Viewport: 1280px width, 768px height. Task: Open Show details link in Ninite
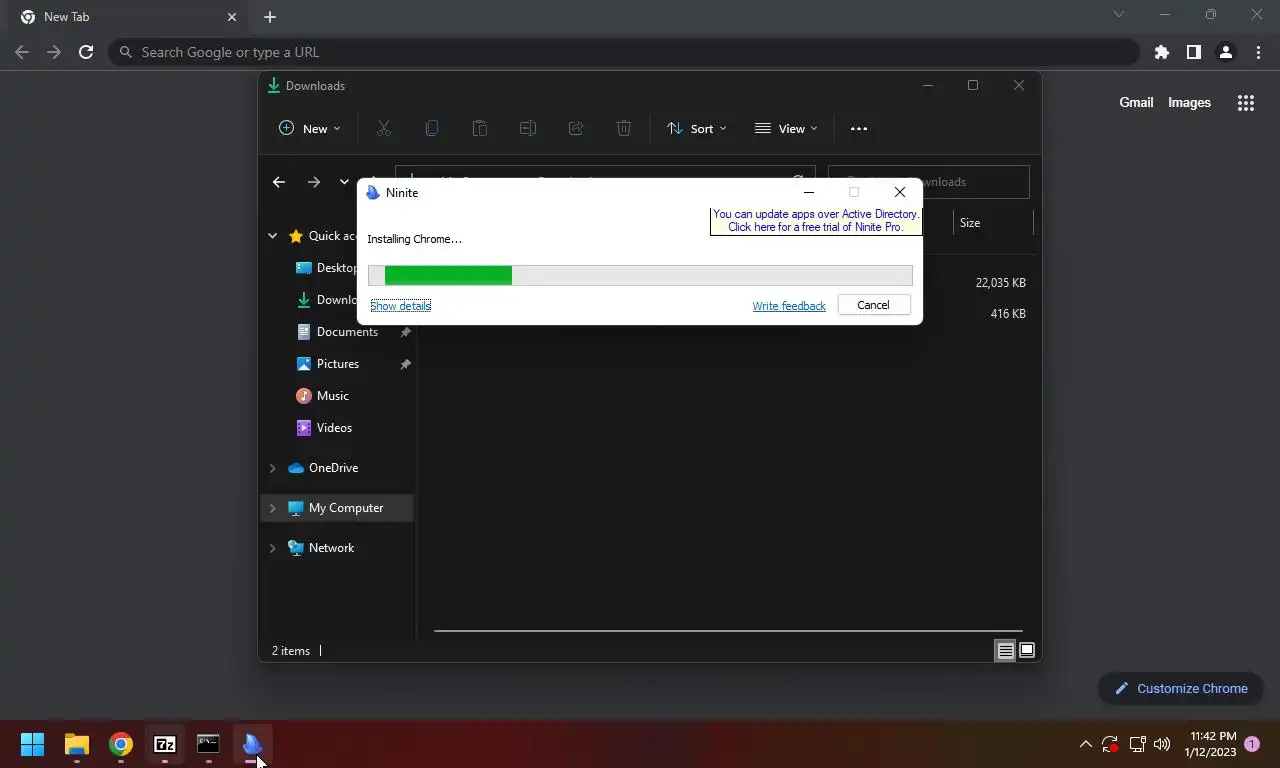tap(400, 305)
